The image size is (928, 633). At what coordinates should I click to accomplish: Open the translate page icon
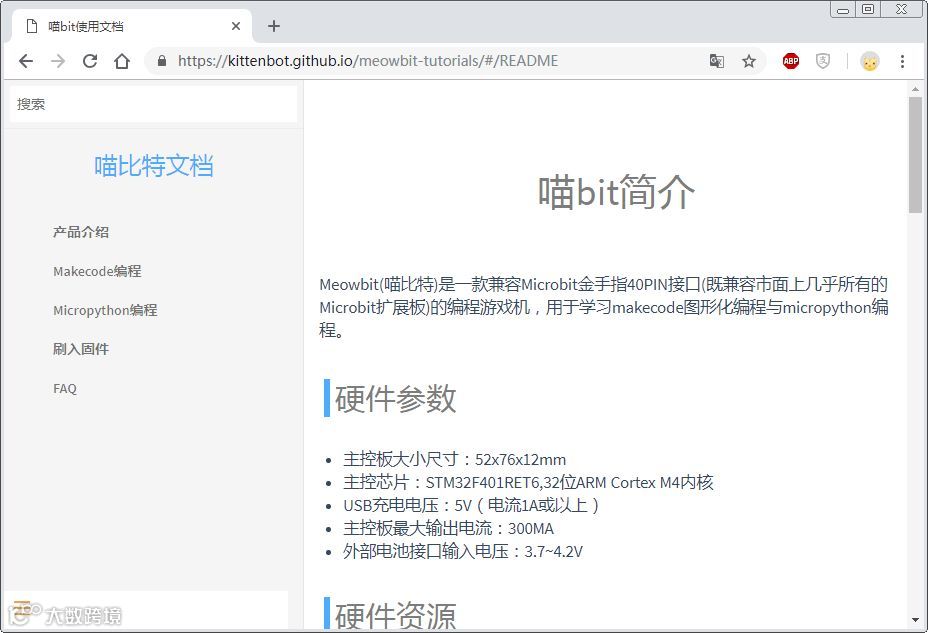click(717, 61)
